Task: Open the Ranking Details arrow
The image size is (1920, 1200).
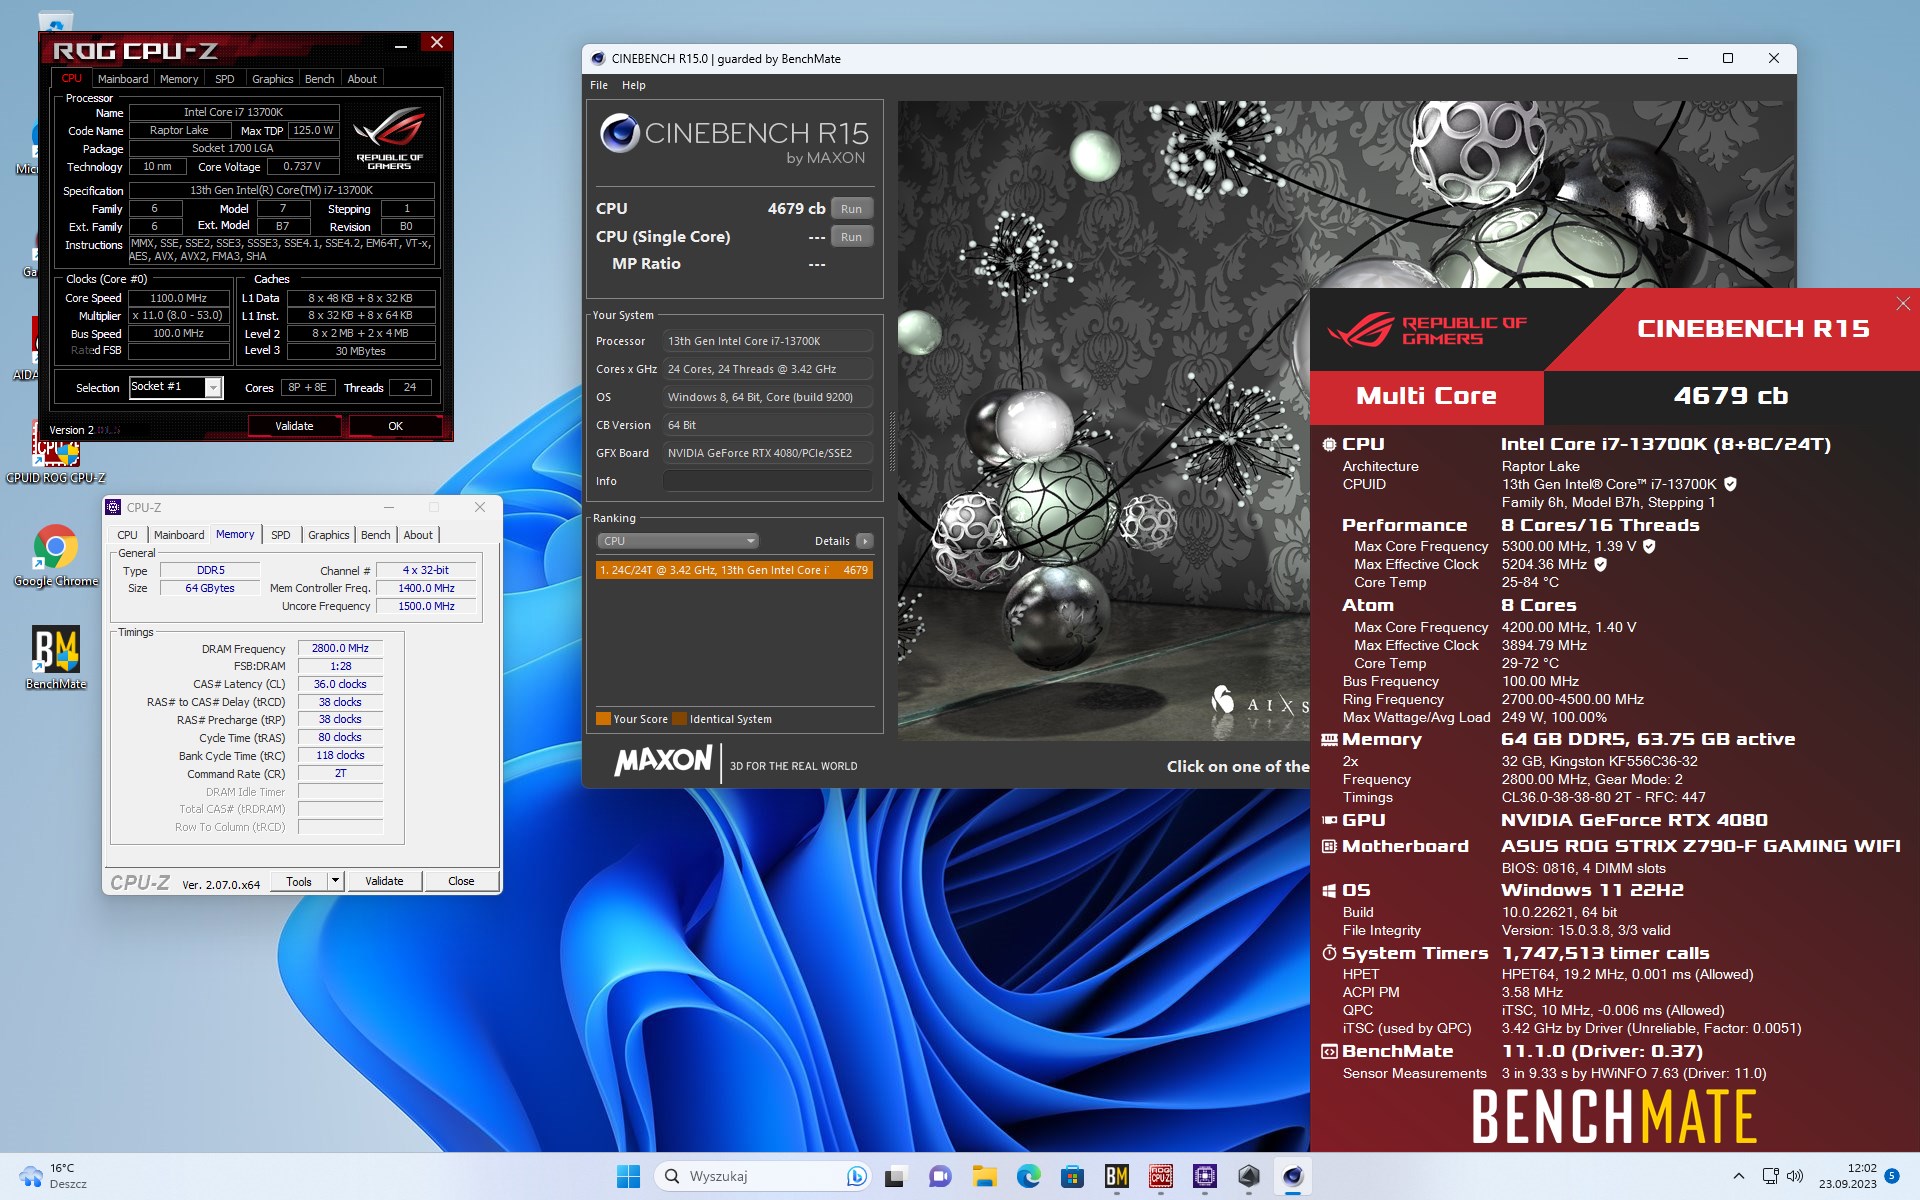Action: [865, 541]
